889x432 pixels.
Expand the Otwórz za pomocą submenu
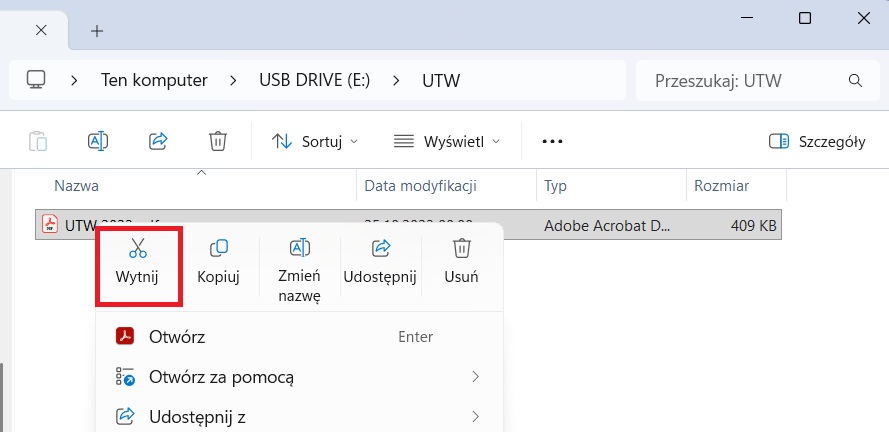click(x=300, y=377)
